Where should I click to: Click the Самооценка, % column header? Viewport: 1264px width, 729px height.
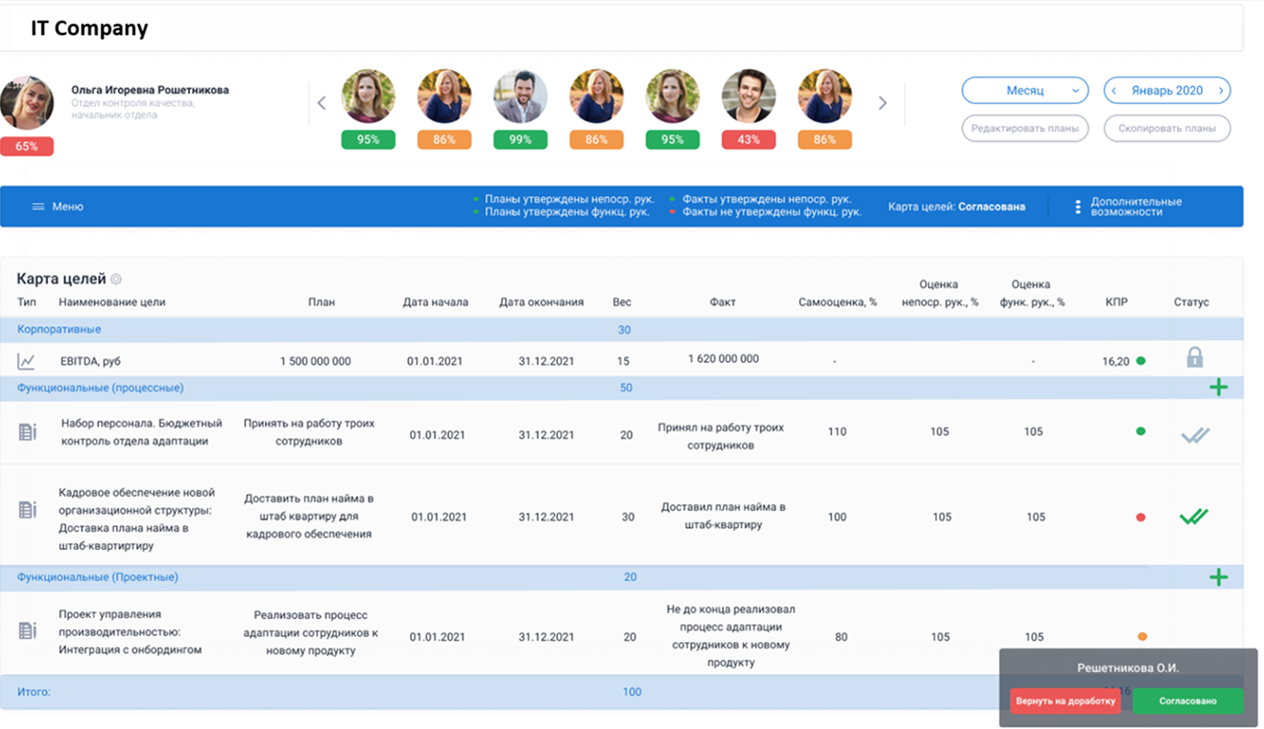tap(837, 302)
